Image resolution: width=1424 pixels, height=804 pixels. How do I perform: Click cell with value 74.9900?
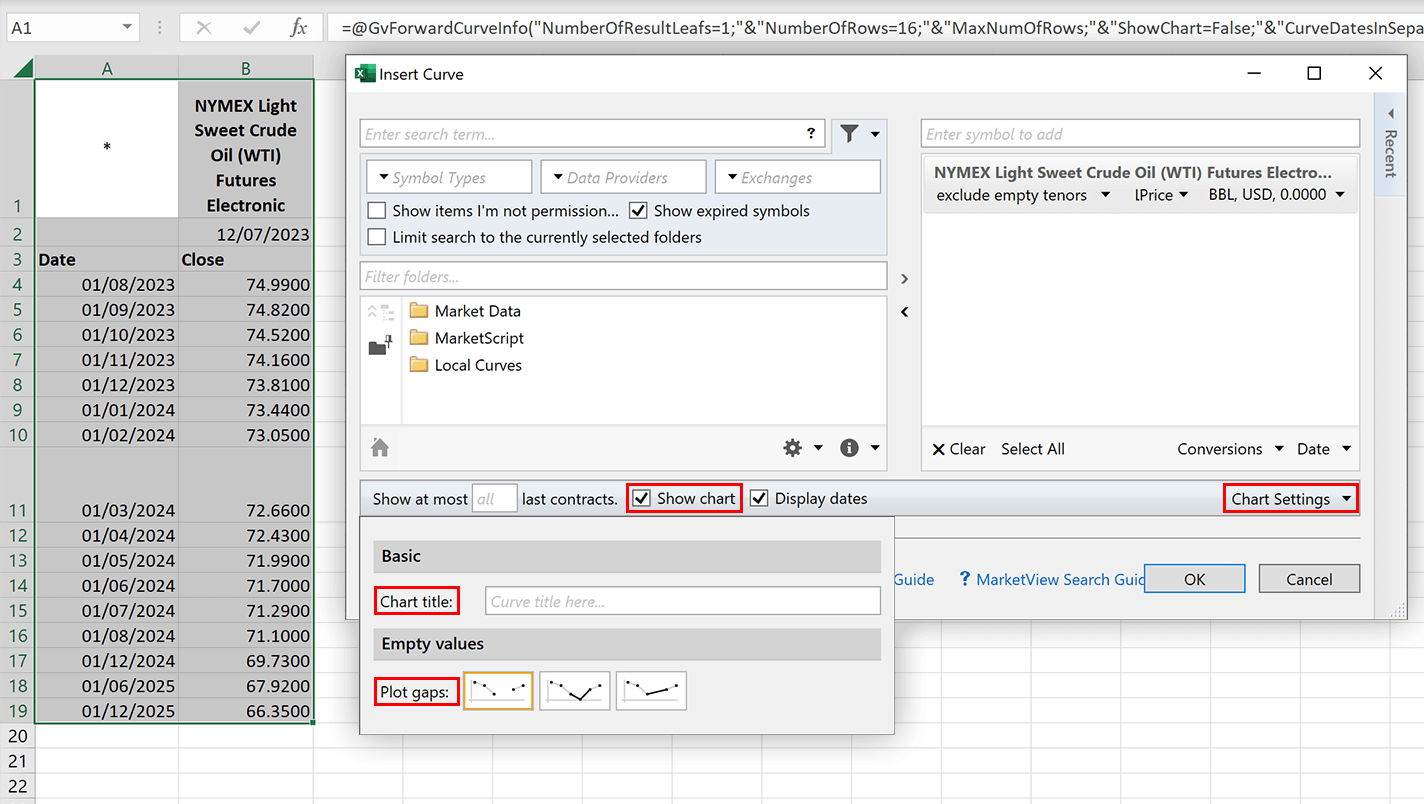click(x=246, y=284)
